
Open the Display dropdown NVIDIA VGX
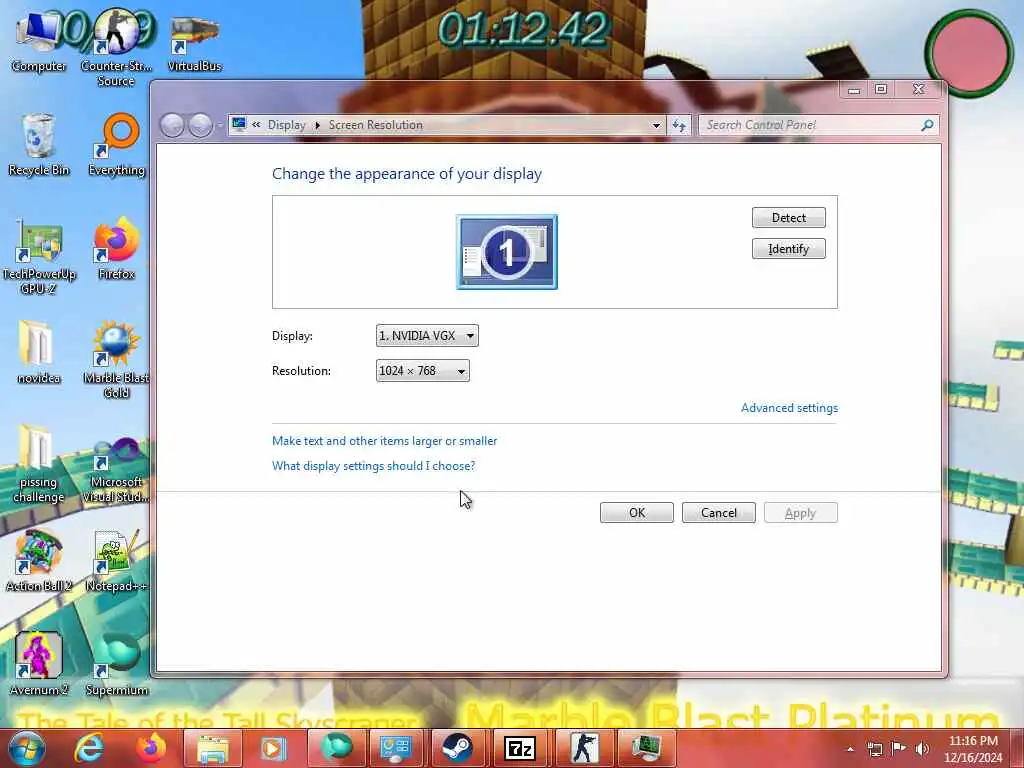(427, 336)
